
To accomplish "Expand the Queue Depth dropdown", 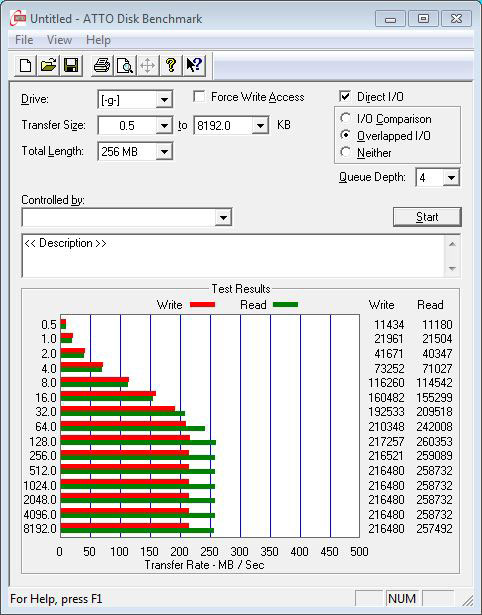I will click(x=451, y=178).
